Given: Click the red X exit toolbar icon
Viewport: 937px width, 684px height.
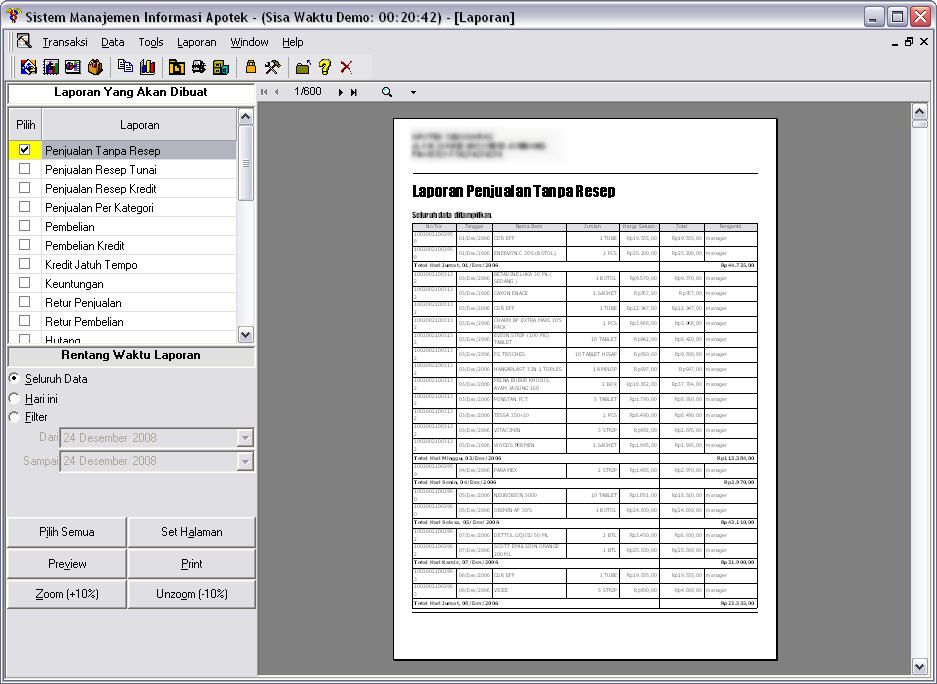Looking at the screenshot, I should [346, 67].
